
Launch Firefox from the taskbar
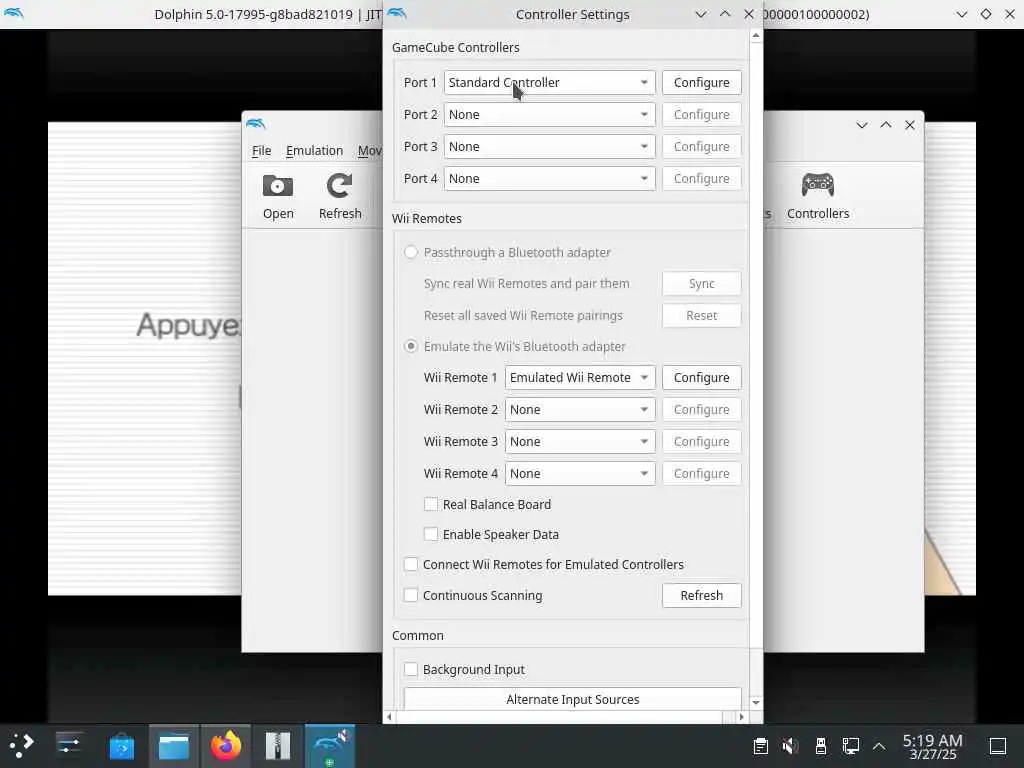226,746
